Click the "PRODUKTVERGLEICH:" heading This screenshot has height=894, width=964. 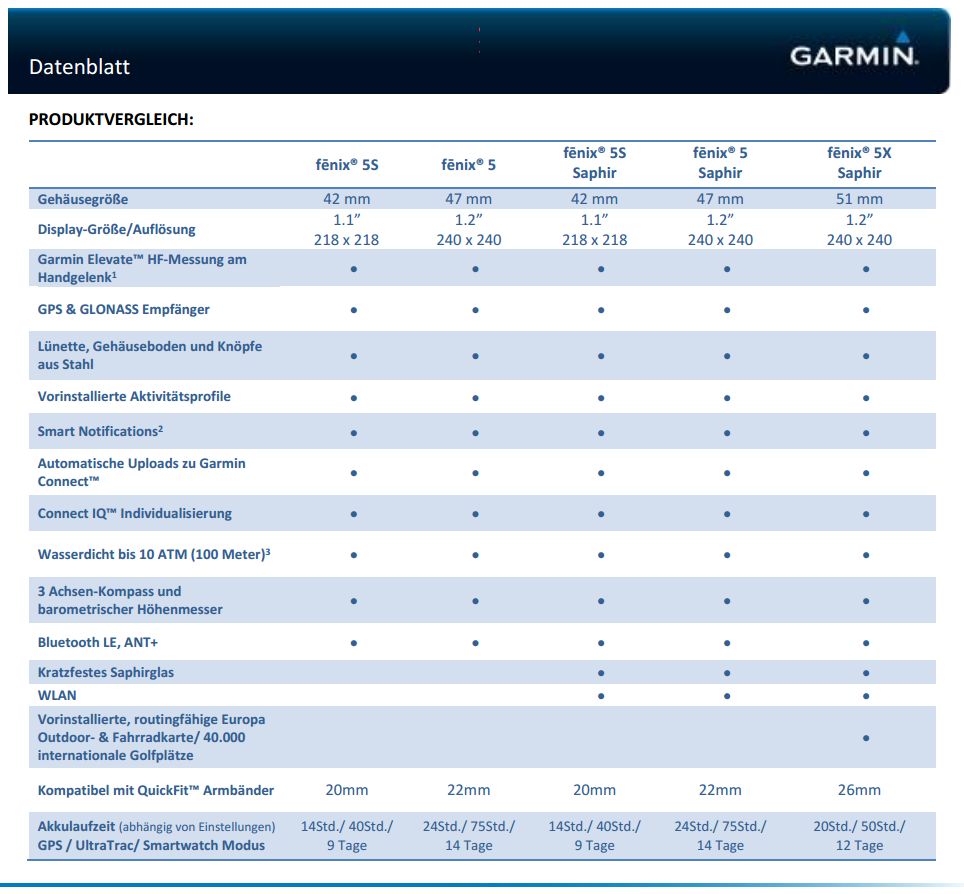click(111, 119)
